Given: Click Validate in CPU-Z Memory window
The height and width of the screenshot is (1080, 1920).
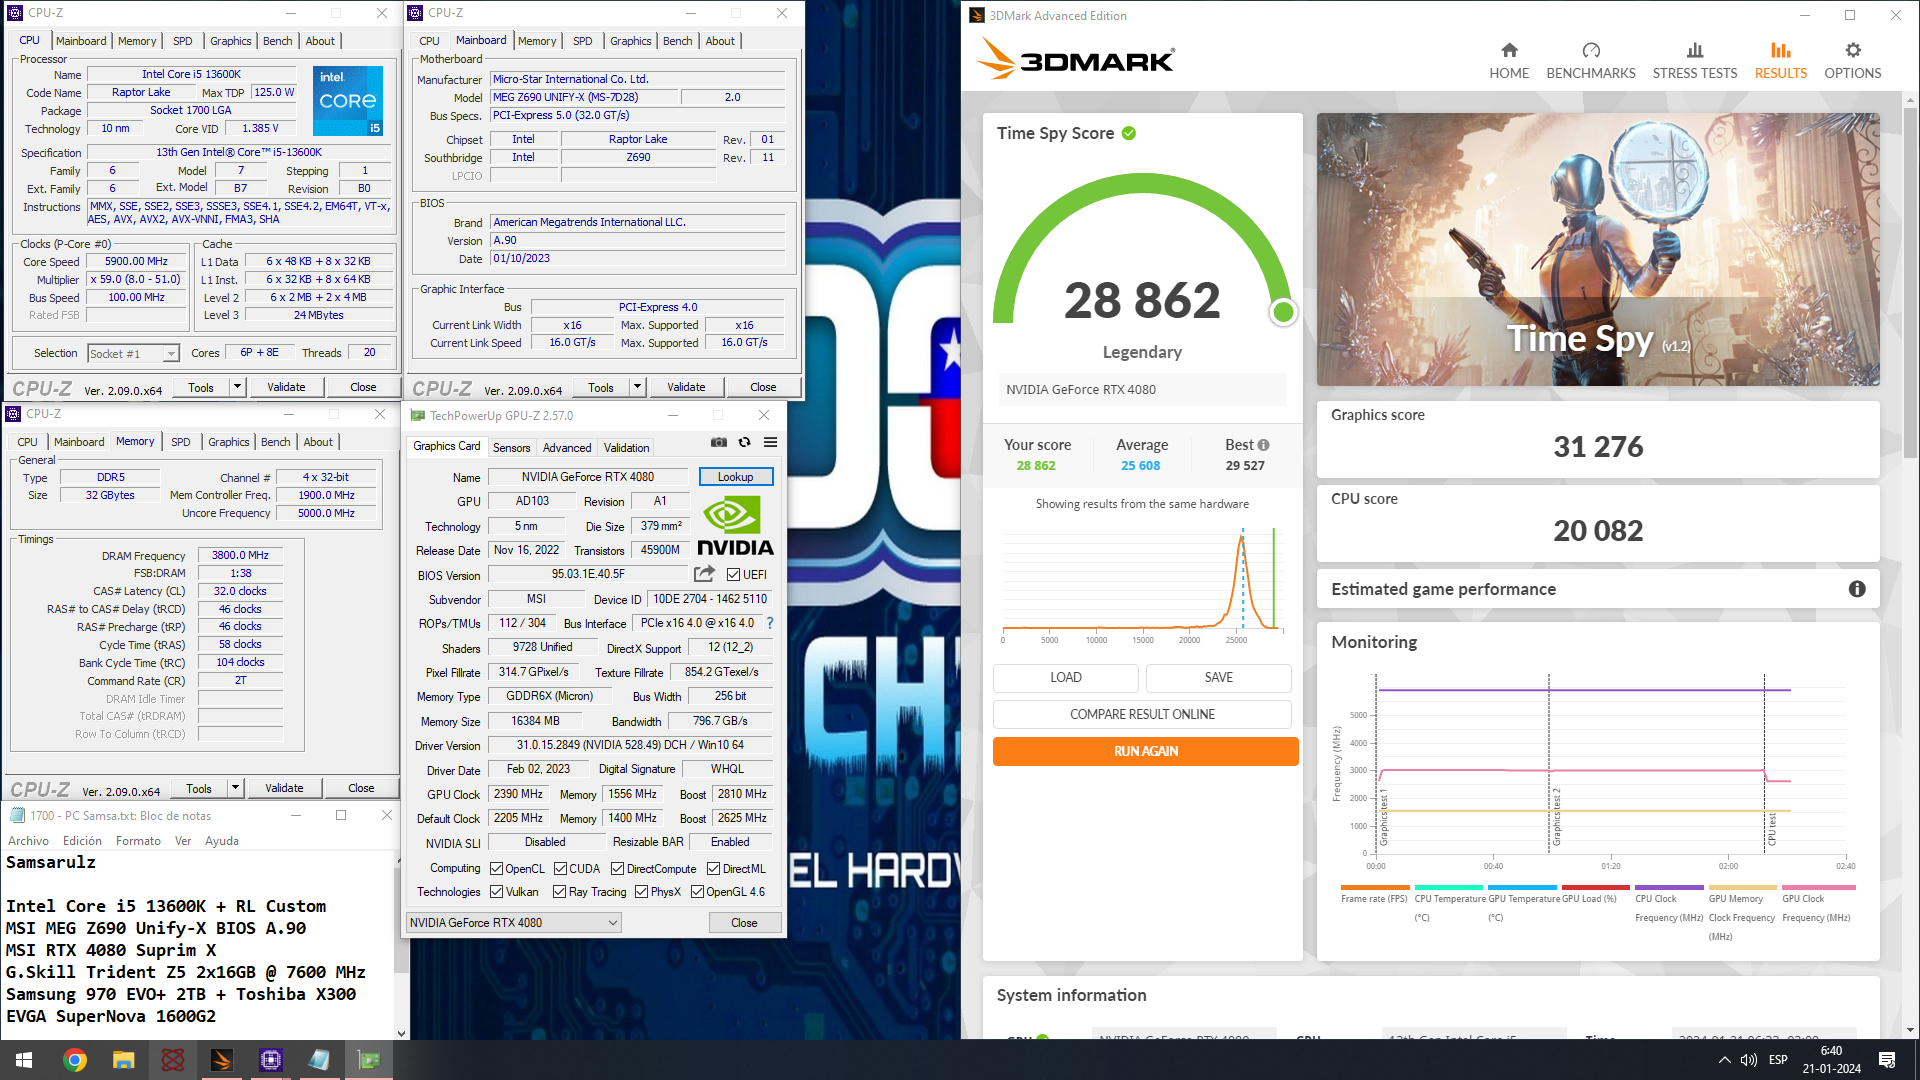Looking at the screenshot, I should point(284,788).
